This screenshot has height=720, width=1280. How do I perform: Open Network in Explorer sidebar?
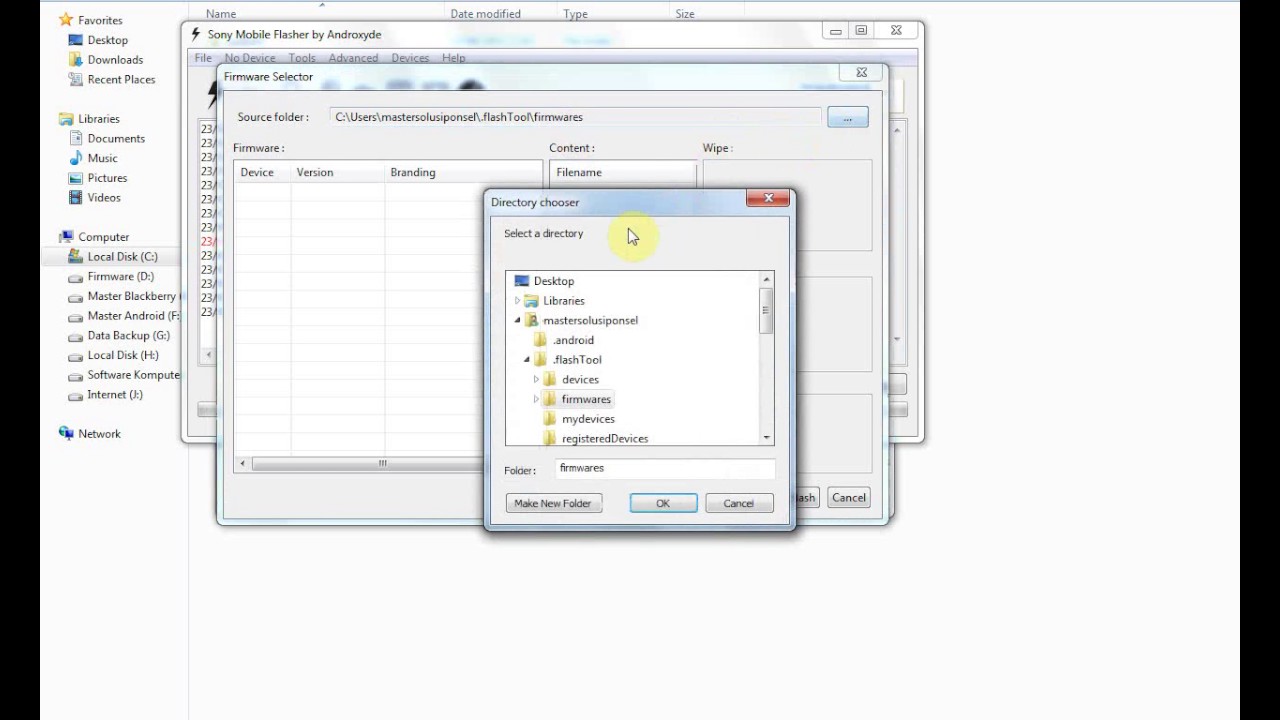(99, 434)
